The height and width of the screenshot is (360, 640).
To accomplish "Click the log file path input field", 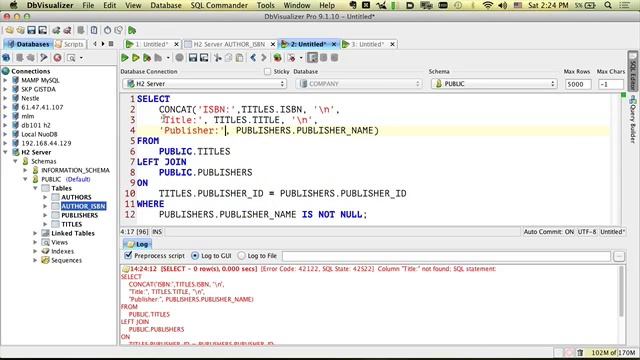I will pyautogui.click(x=446, y=256).
